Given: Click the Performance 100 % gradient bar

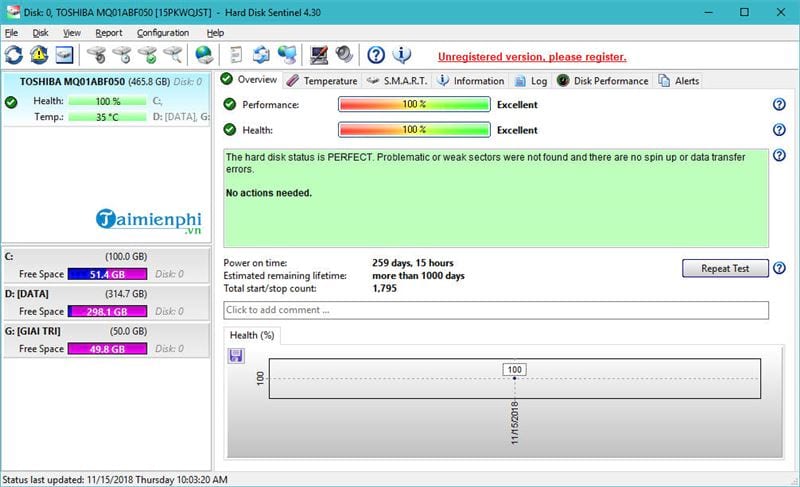Looking at the screenshot, I should tap(414, 104).
